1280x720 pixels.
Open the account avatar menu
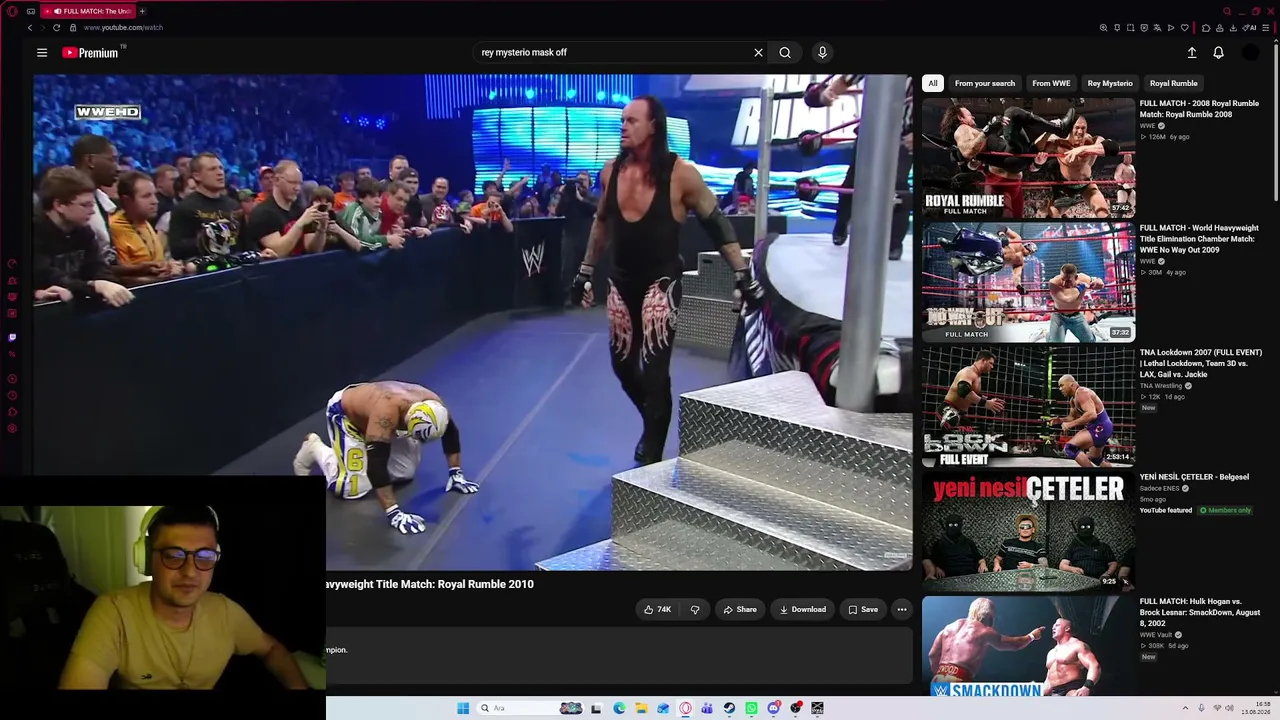(x=1250, y=53)
